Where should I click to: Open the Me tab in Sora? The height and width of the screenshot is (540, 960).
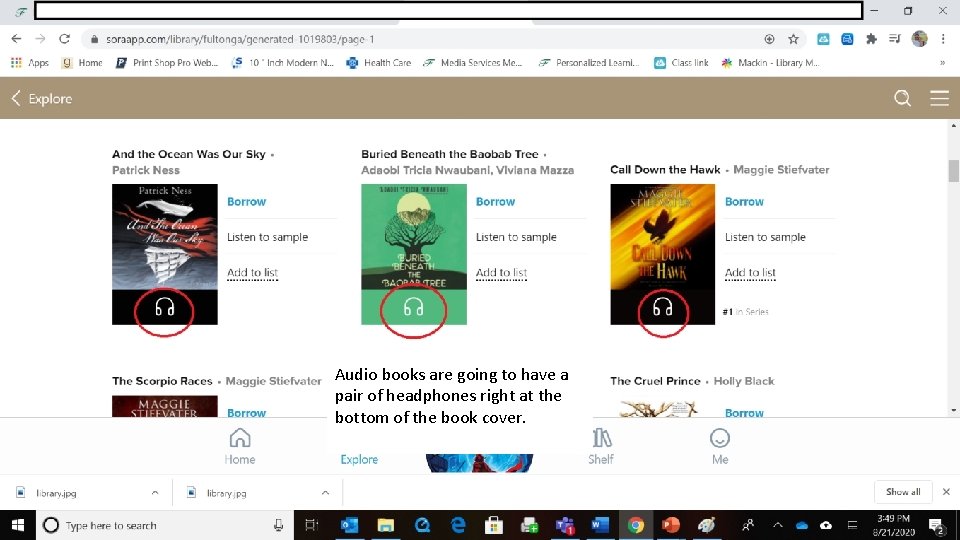[x=719, y=446]
